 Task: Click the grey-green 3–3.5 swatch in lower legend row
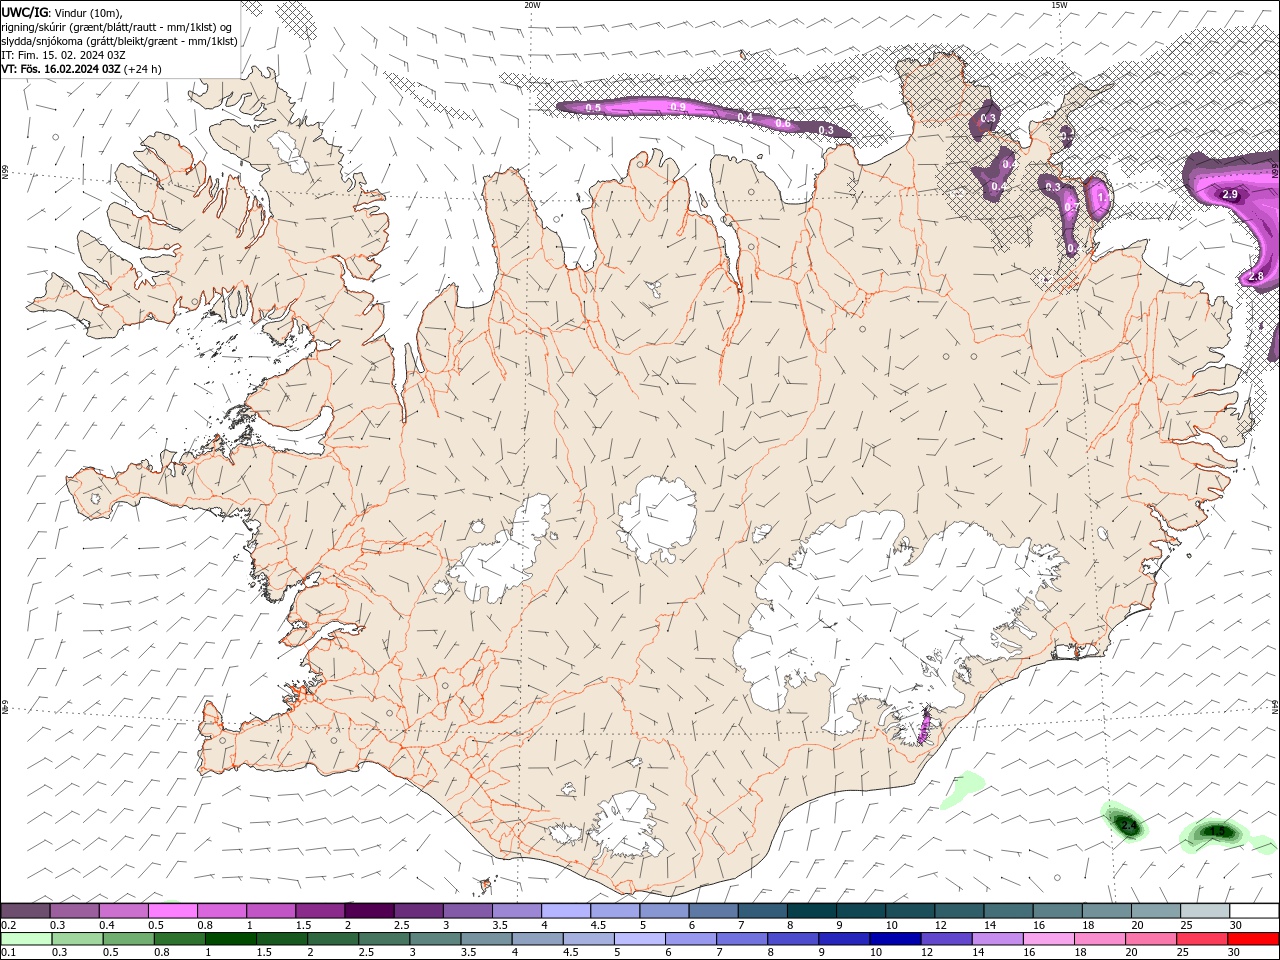[434, 939]
